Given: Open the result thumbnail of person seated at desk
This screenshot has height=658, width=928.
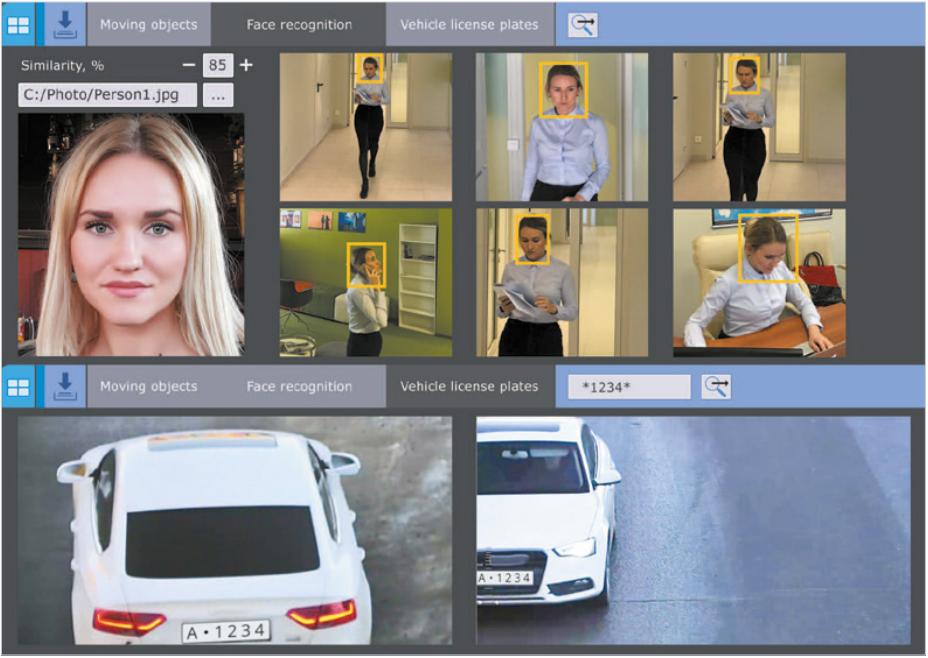Looking at the screenshot, I should click(x=759, y=282).
